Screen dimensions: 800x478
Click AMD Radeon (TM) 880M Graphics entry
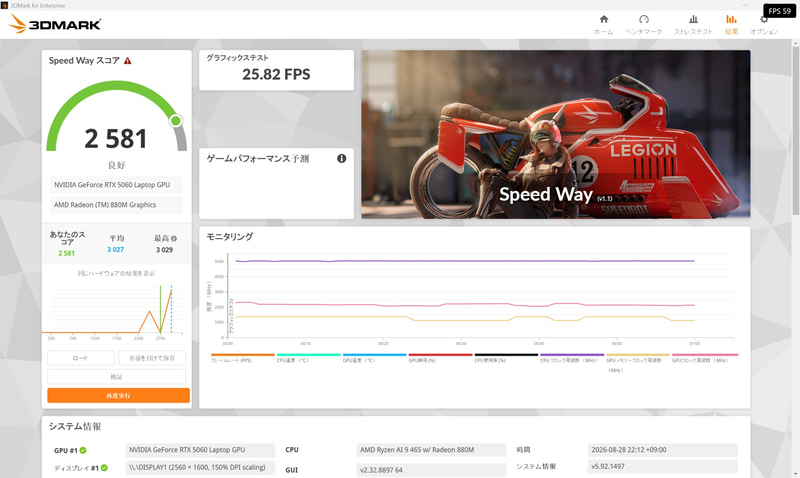tap(116, 205)
